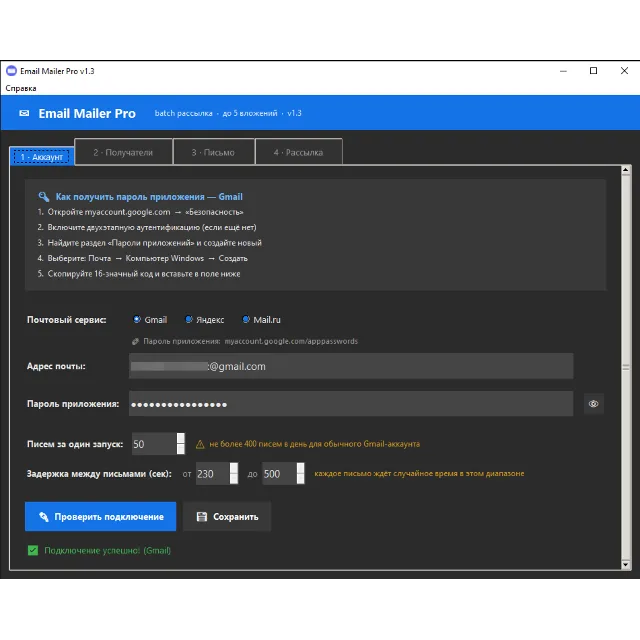Increase Писем за один запуск stepper
Screen dimensions: 640x640
(x=181, y=438)
